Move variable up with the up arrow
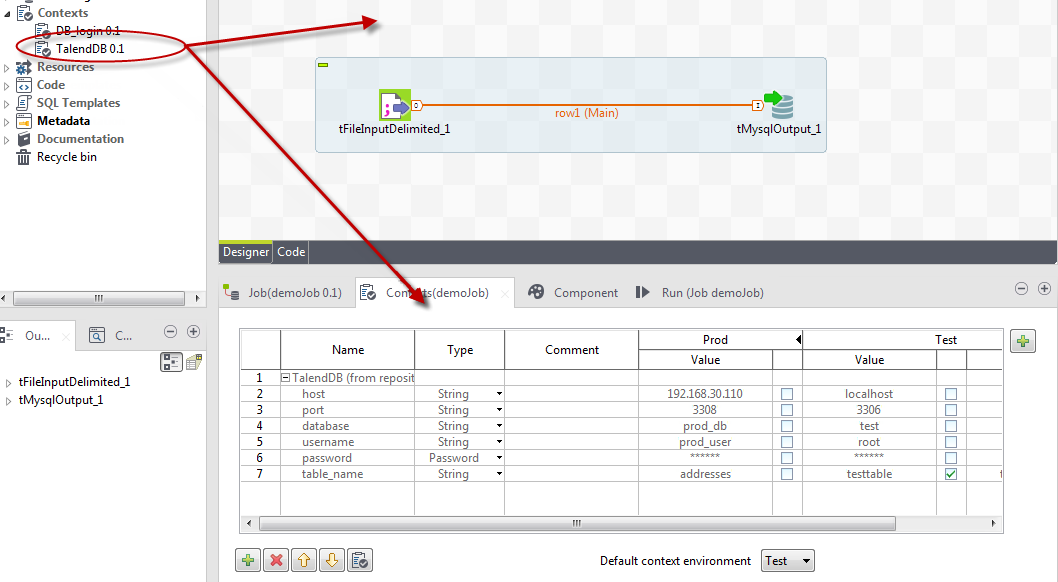 point(305,561)
